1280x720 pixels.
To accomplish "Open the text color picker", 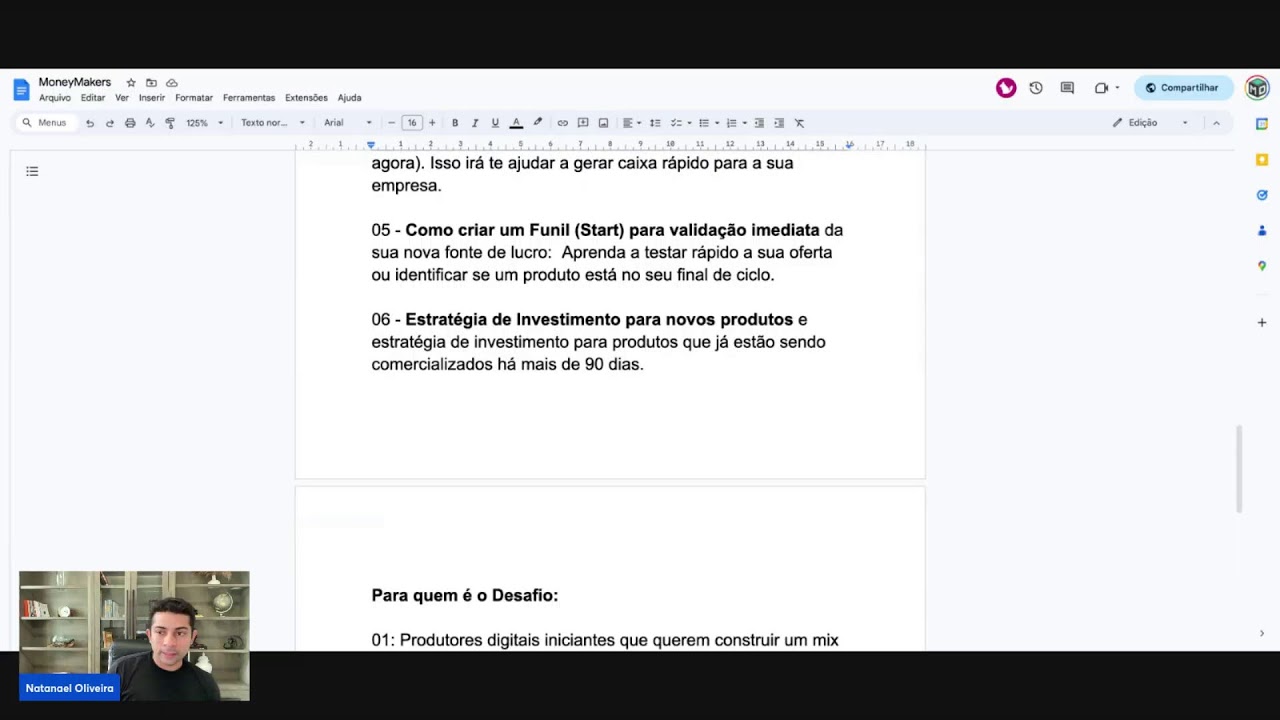I will tap(516, 123).
